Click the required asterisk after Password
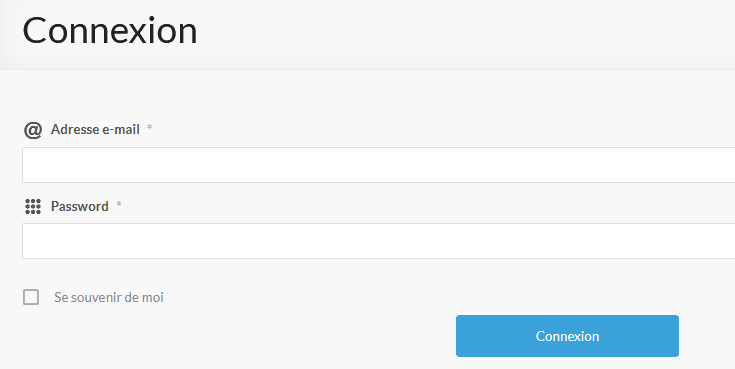The image size is (735, 369). point(119,204)
